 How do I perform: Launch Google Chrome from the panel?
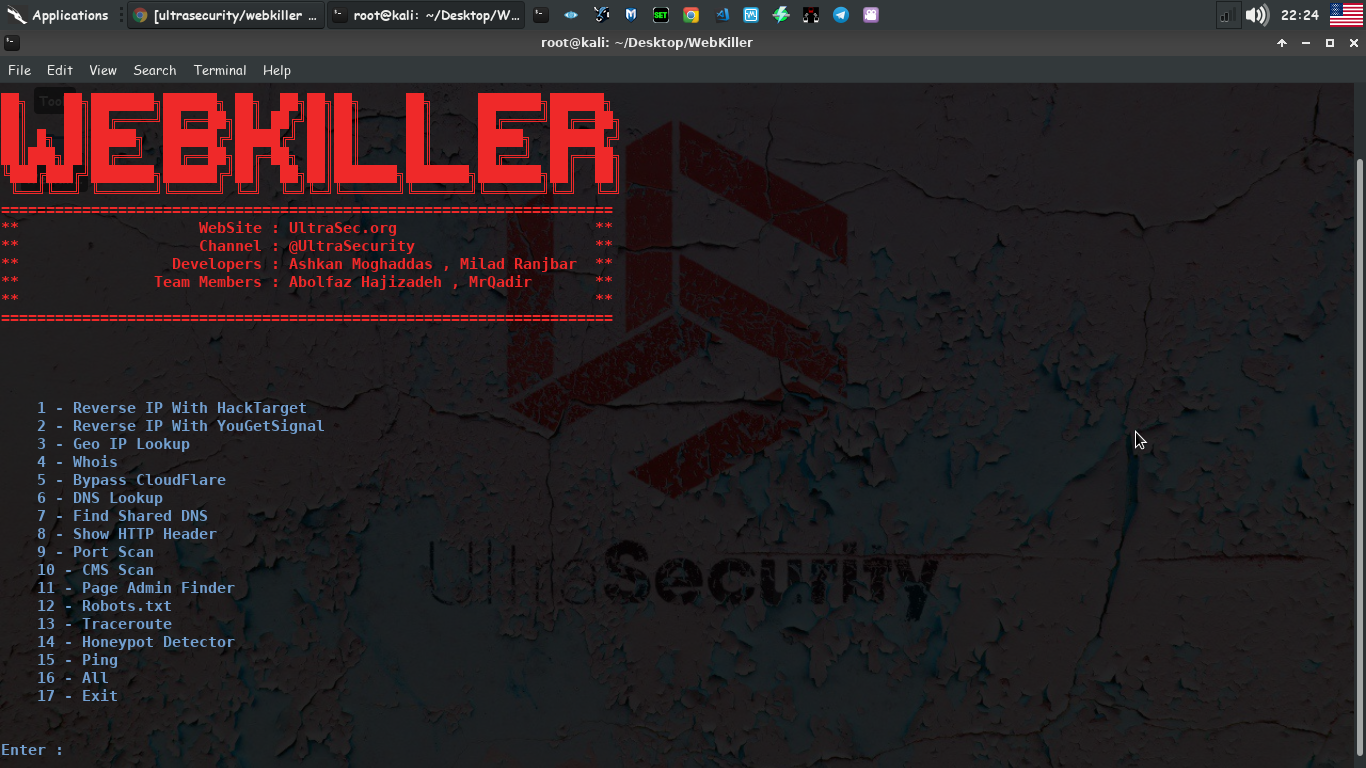tap(691, 15)
